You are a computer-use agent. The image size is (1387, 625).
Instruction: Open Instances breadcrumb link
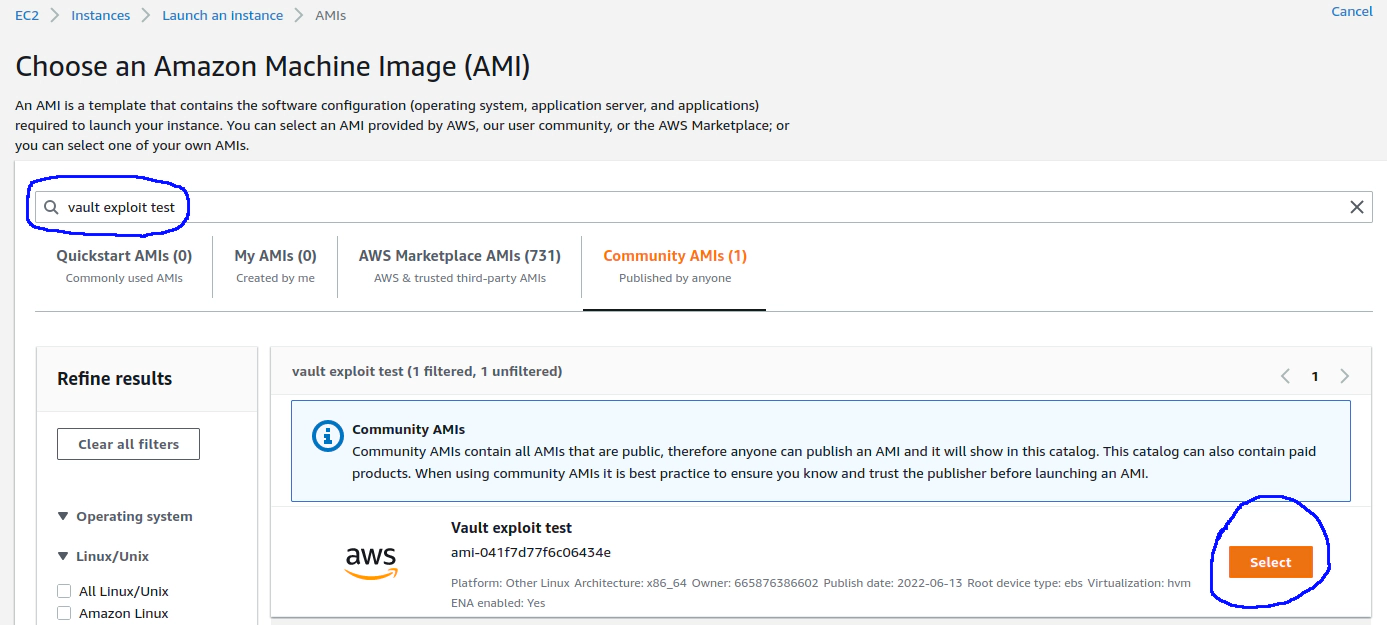click(101, 15)
